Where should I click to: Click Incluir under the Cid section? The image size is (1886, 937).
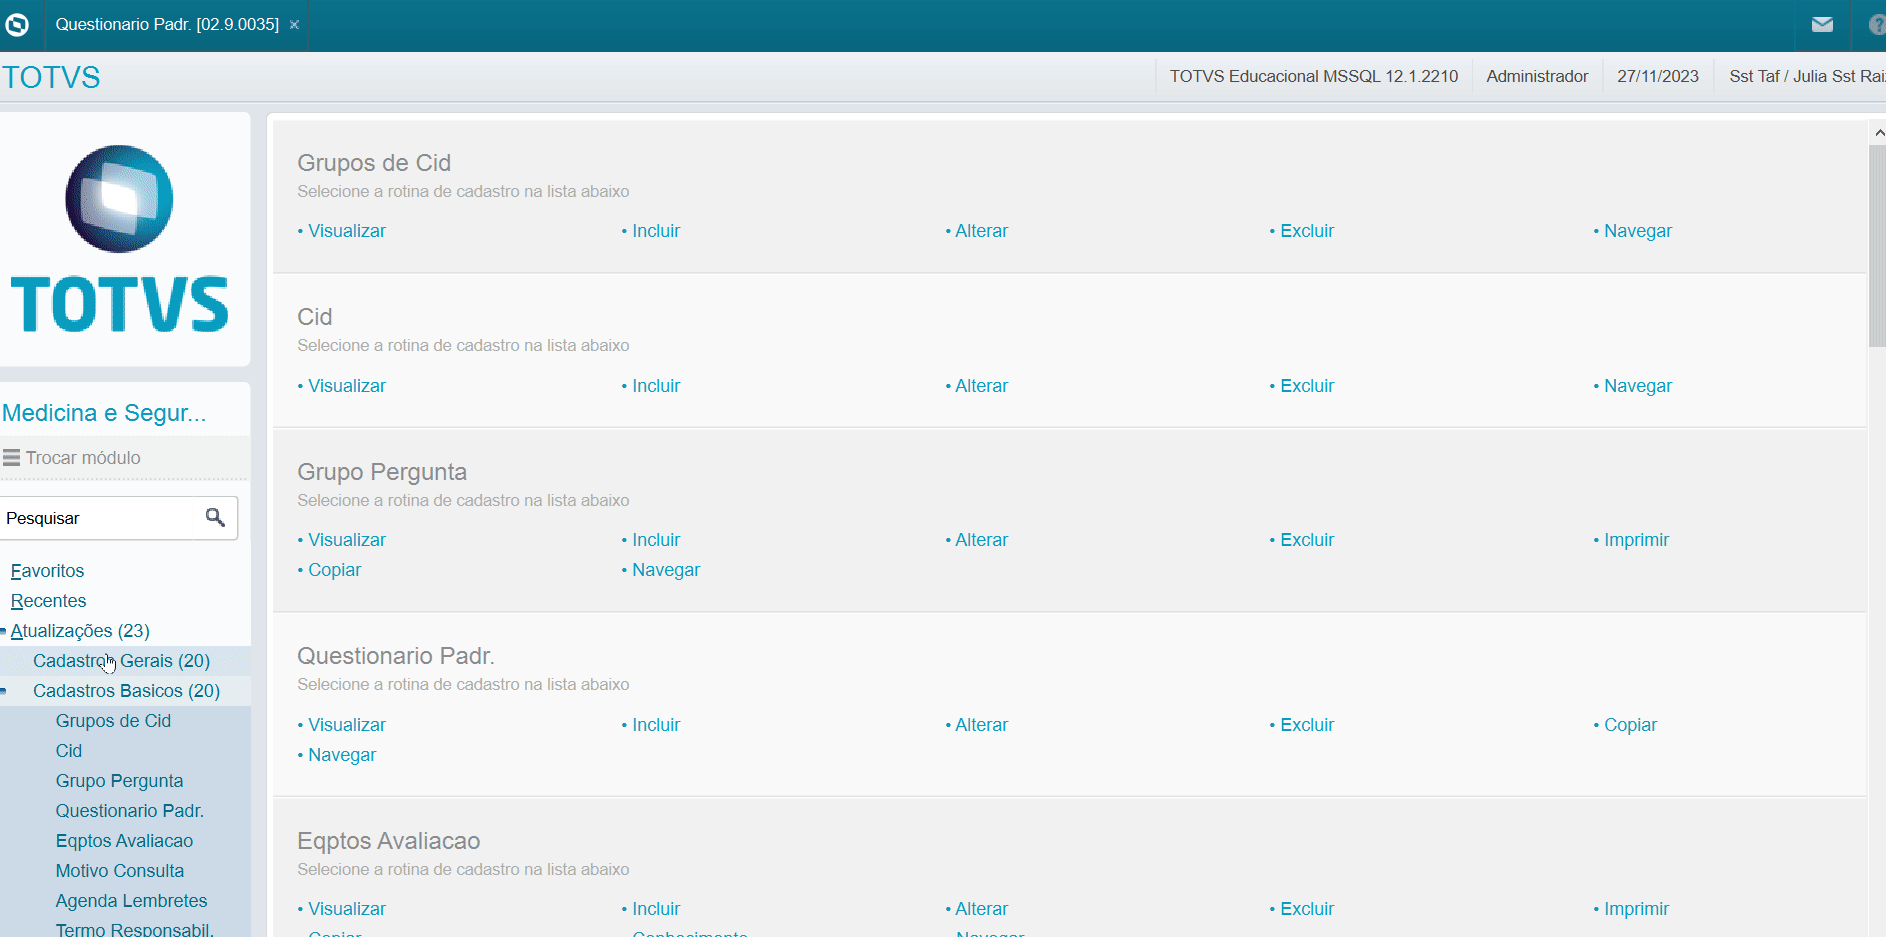(x=656, y=386)
